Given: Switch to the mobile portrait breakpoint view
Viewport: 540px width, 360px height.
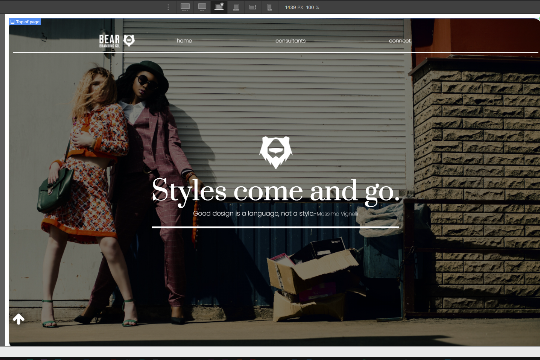Looking at the screenshot, I should [269, 7].
